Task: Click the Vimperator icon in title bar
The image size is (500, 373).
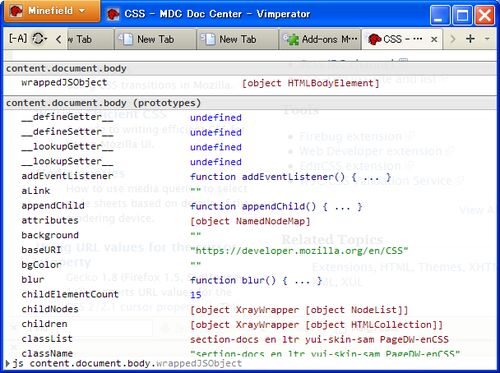Action: (113, 14)
